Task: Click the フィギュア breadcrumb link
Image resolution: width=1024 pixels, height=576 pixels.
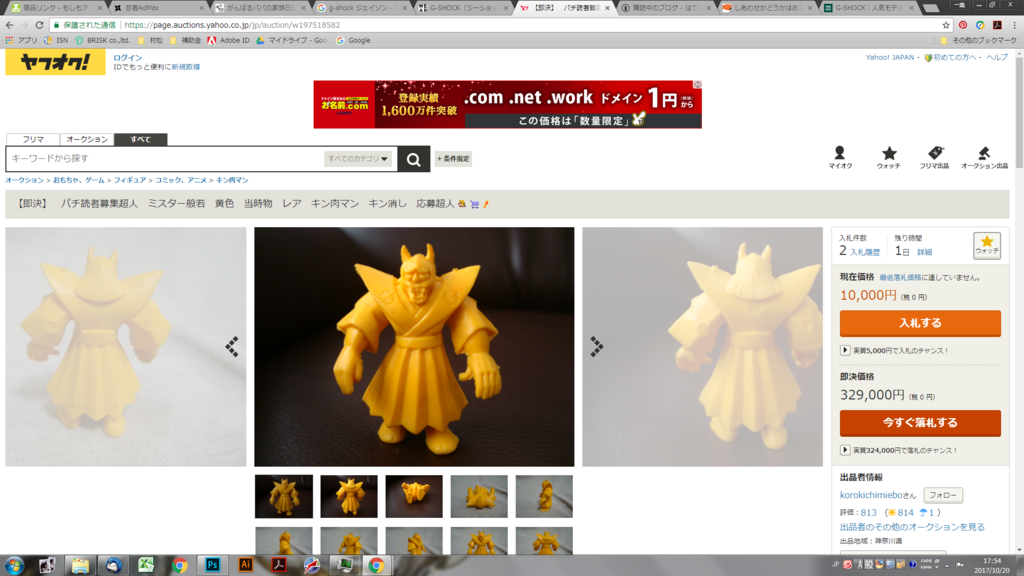Action: coord(130,180)
